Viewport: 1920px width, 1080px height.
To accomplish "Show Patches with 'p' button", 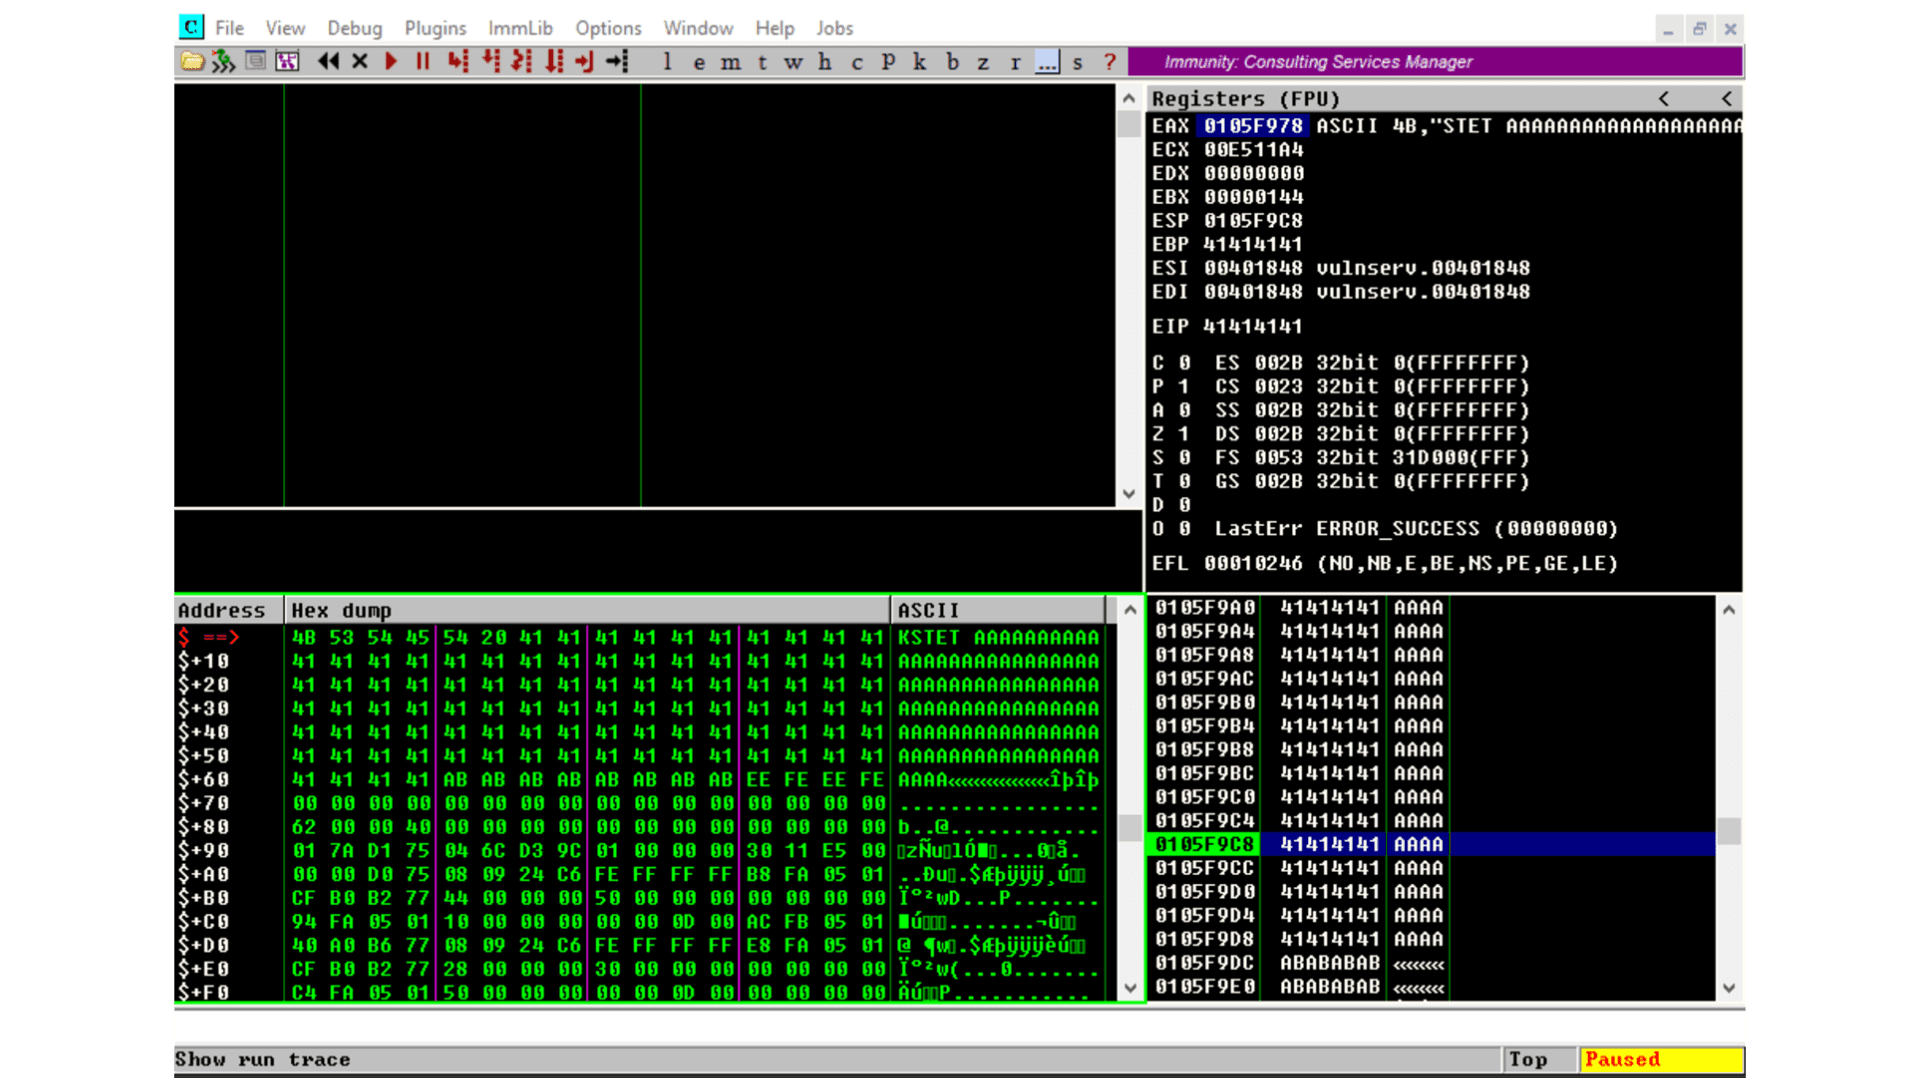I will 888,62.
